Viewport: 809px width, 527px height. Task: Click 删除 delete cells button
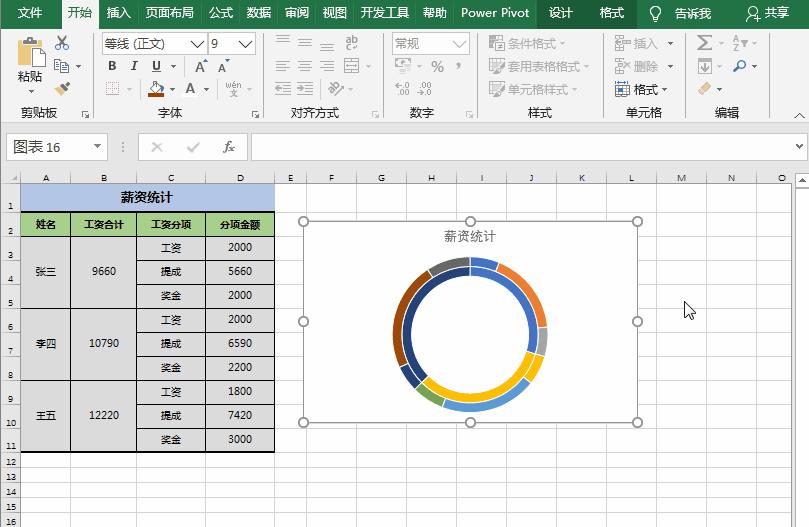(637, 66)
